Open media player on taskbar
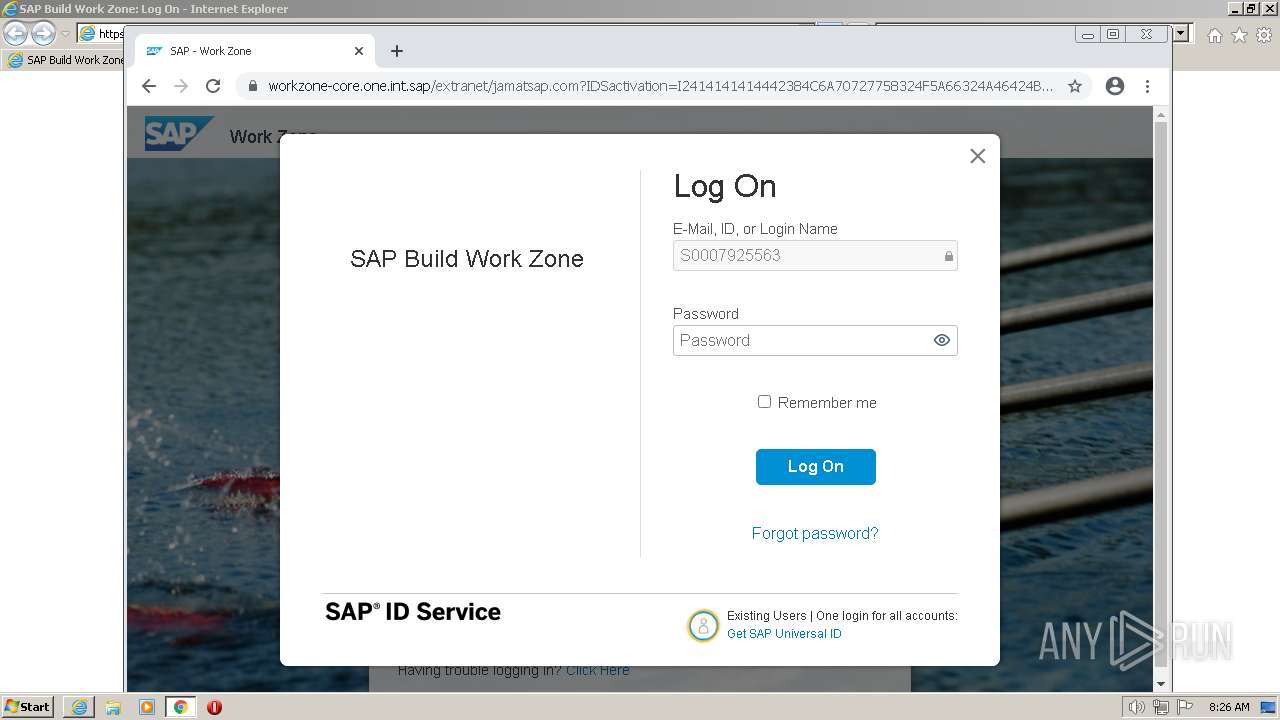 [x=147, y=707]
